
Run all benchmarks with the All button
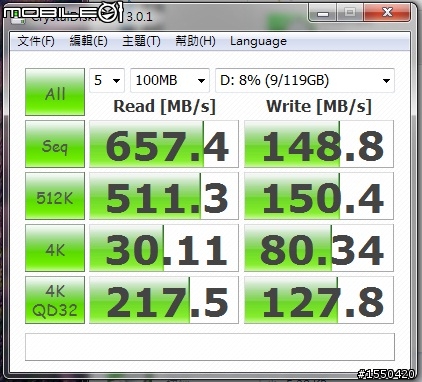pyautogui.click(x=55, y=92)
